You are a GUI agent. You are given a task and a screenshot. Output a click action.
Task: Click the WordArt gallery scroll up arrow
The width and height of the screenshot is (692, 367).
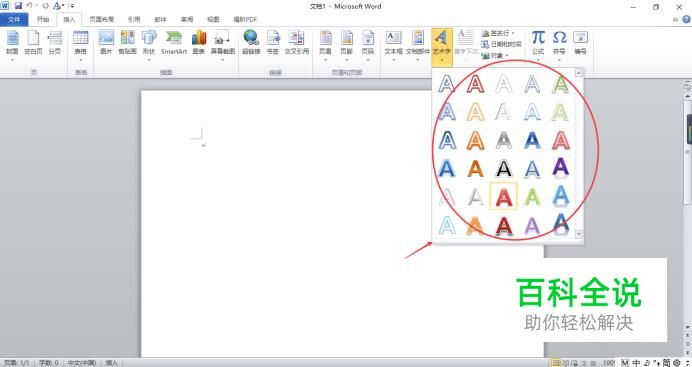point(579,72)
